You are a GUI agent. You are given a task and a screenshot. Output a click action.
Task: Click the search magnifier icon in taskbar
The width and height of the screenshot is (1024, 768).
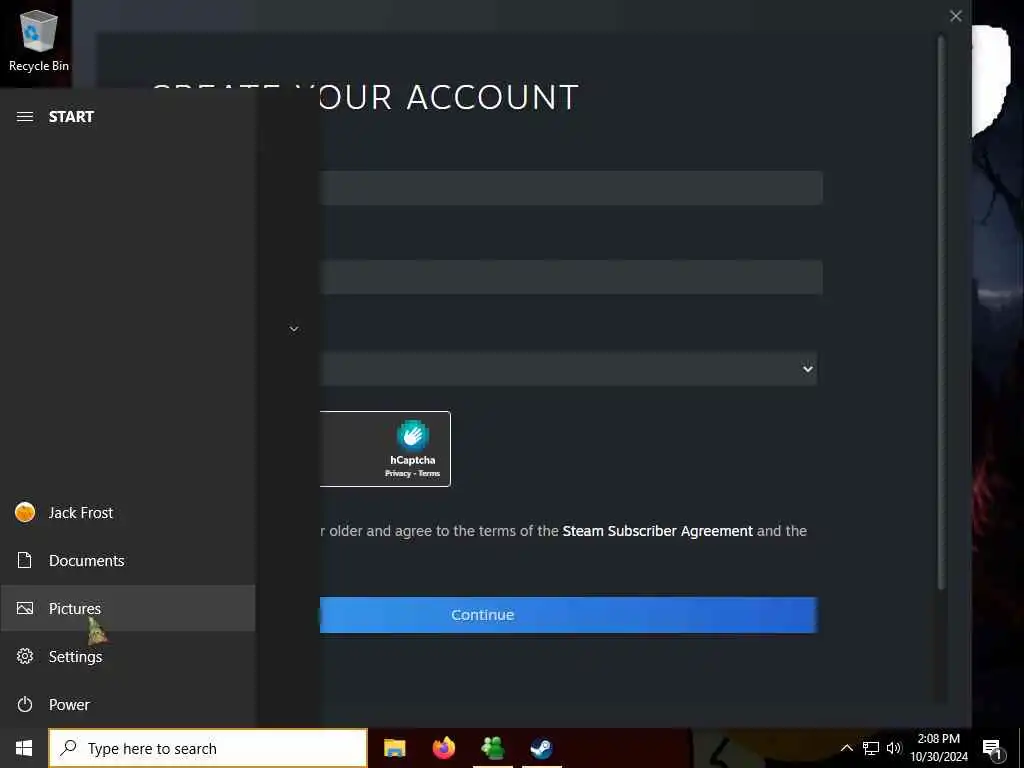(68, 748)
